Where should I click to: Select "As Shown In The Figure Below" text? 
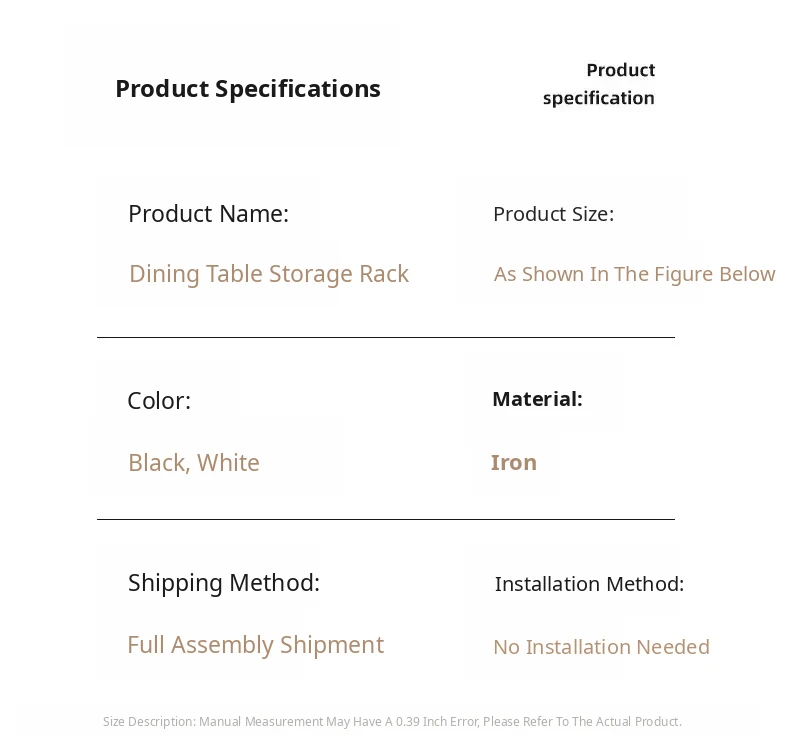(634, 274)
